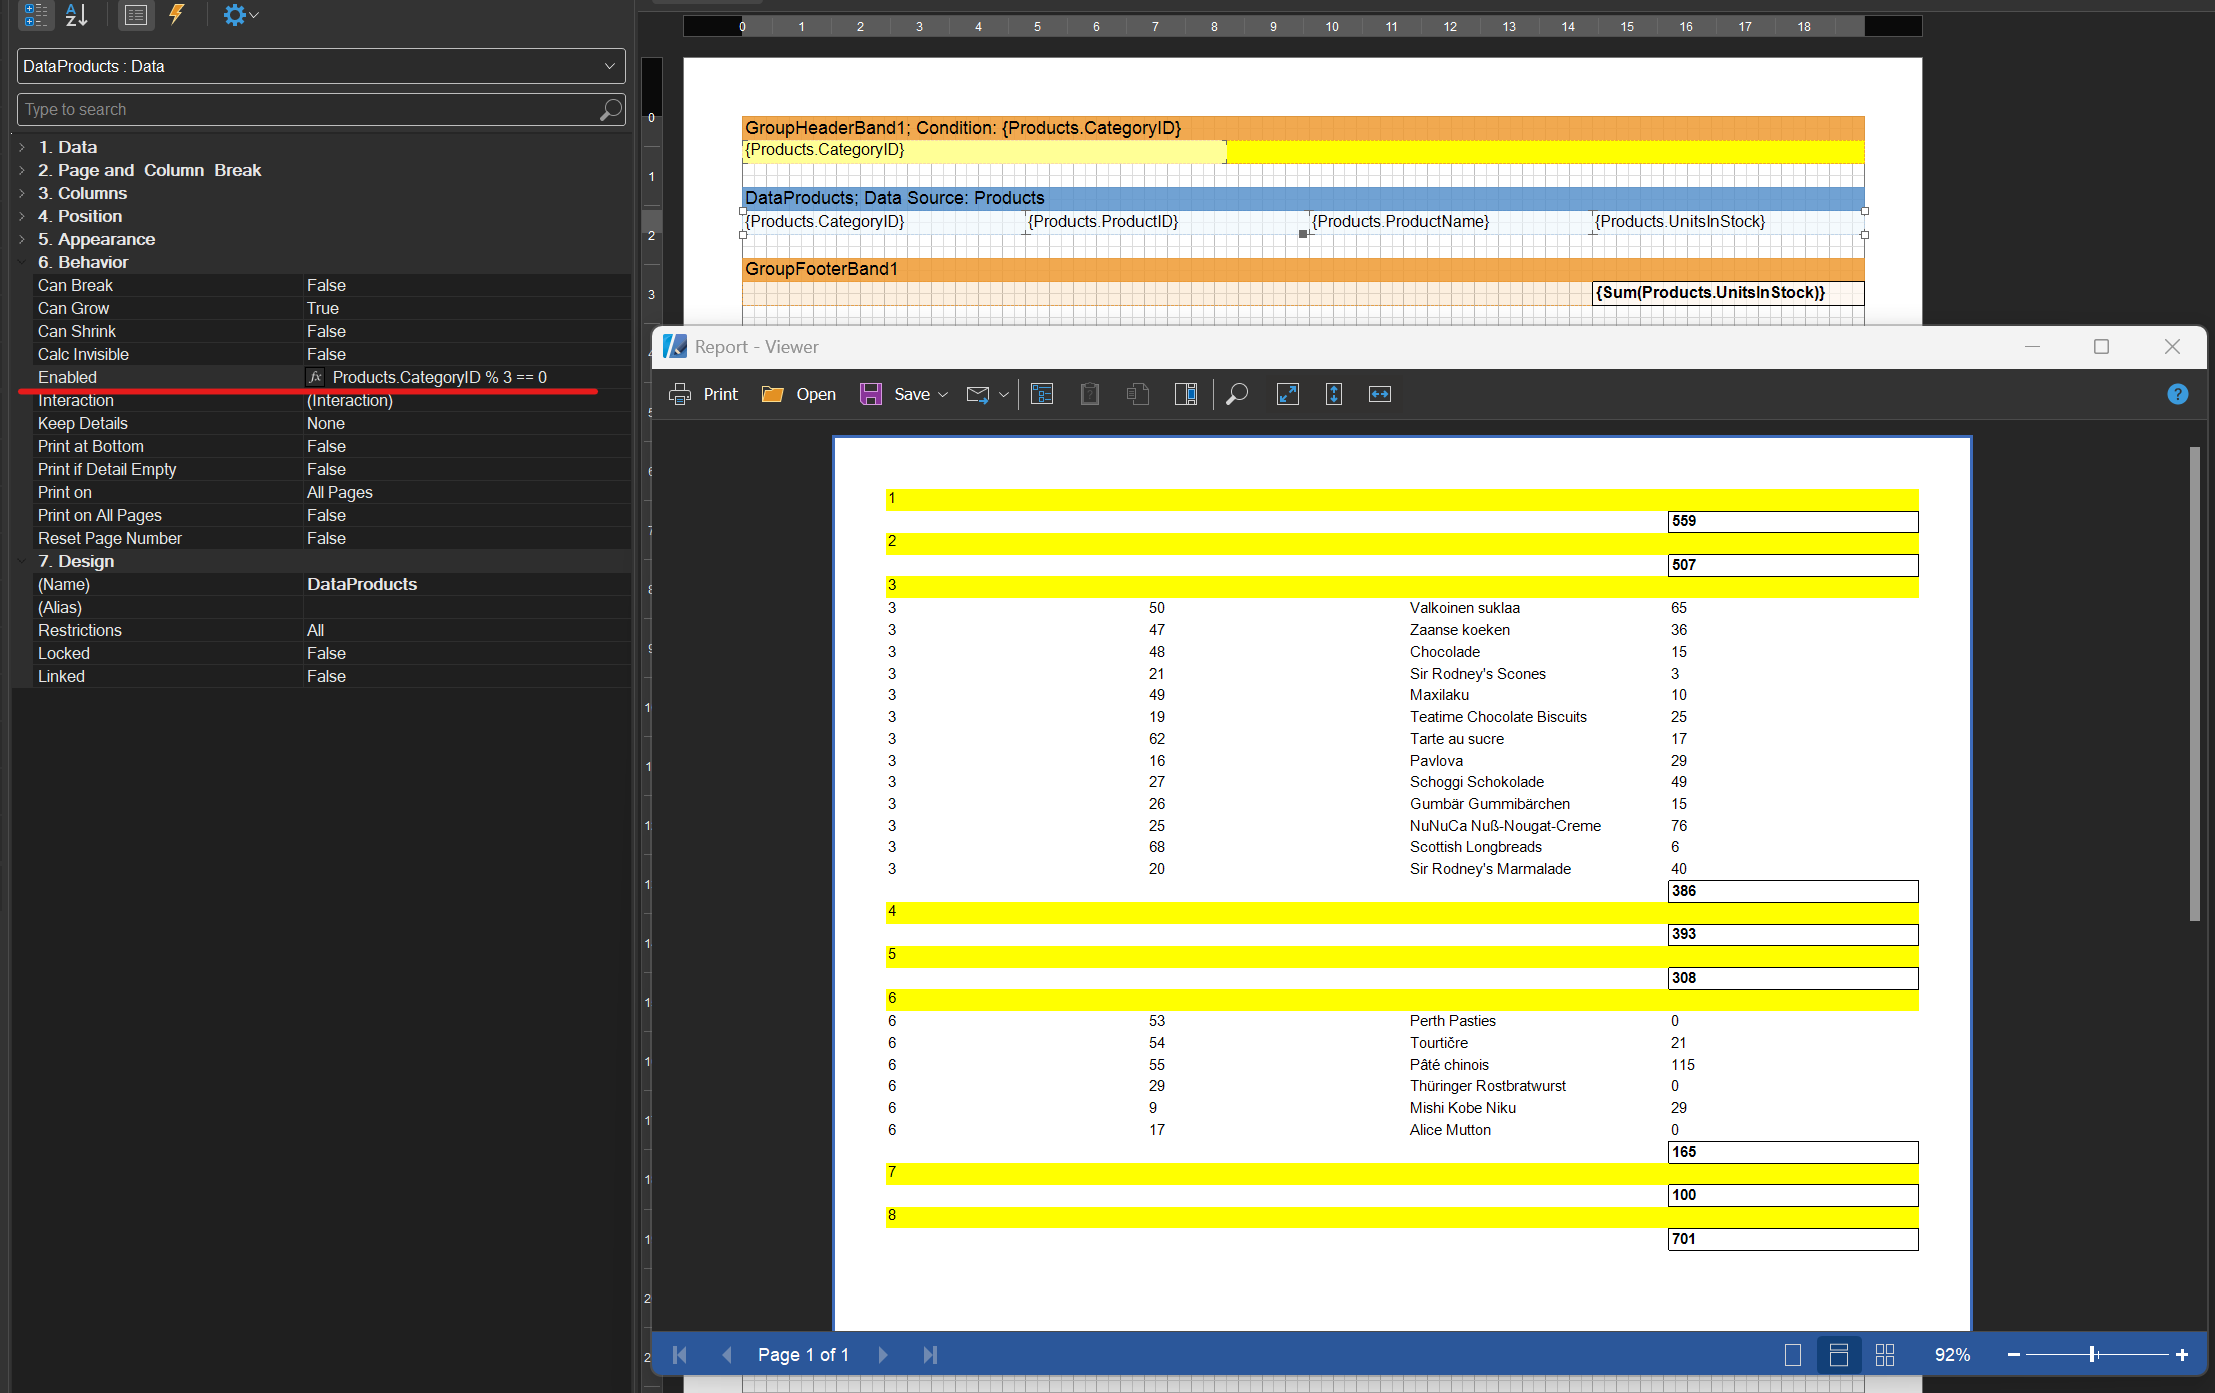Open the property grid gear settings menu
Screen dimensions: 2215x1393
pyautogui.click(x=239, y=15)
